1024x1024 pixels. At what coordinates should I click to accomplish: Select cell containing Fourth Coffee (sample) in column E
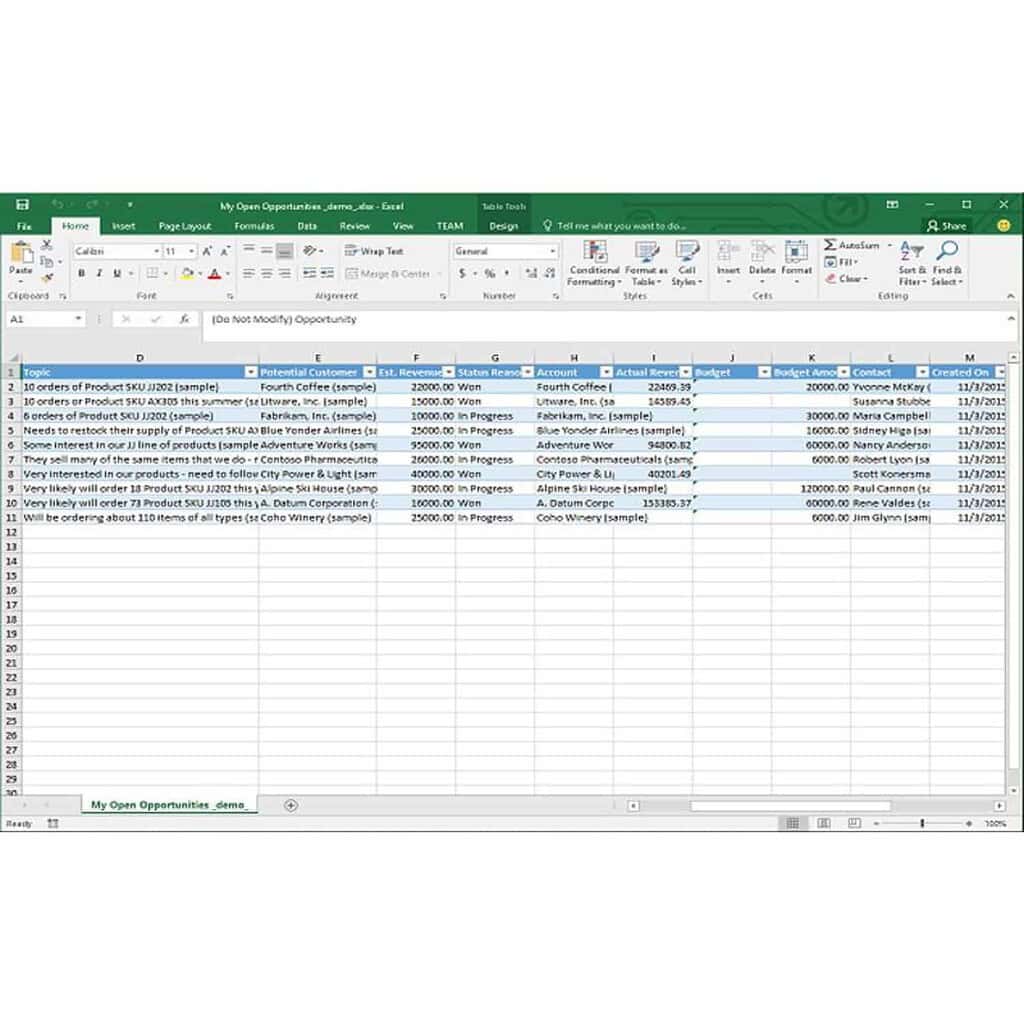317,387
